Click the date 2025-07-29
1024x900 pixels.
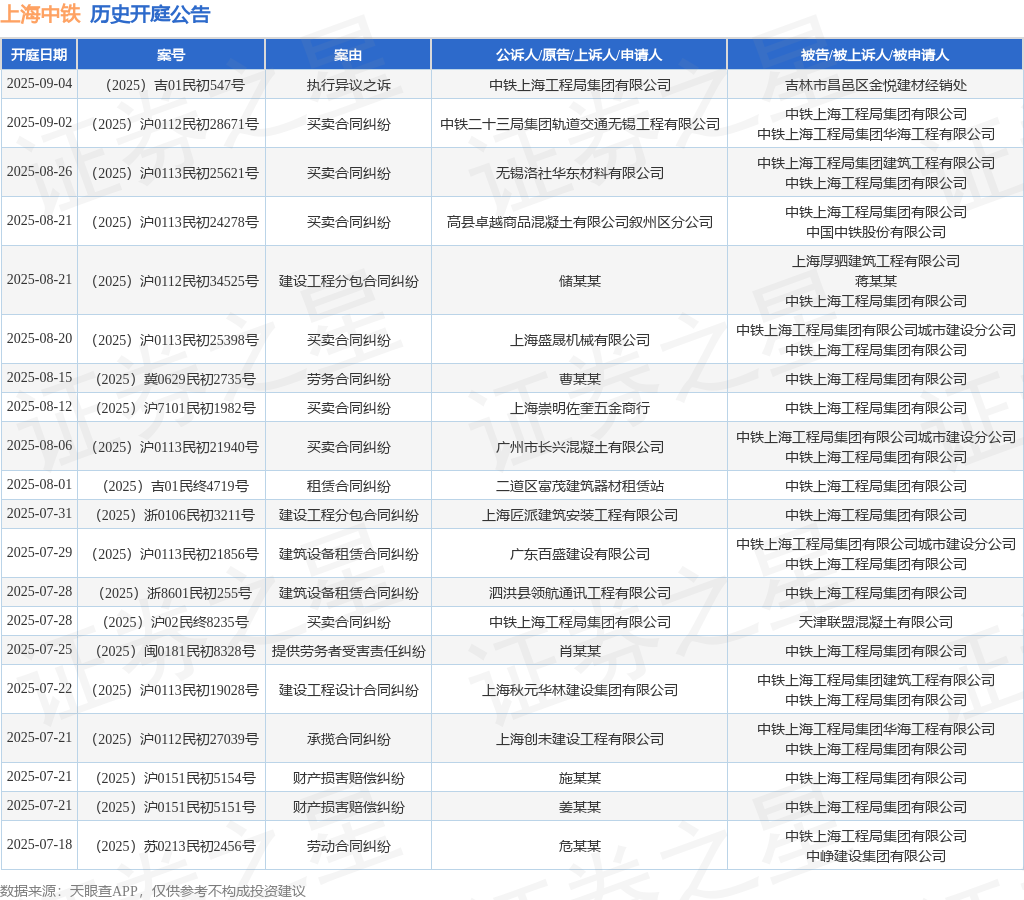pyautogui.click(x=39, y=553)
